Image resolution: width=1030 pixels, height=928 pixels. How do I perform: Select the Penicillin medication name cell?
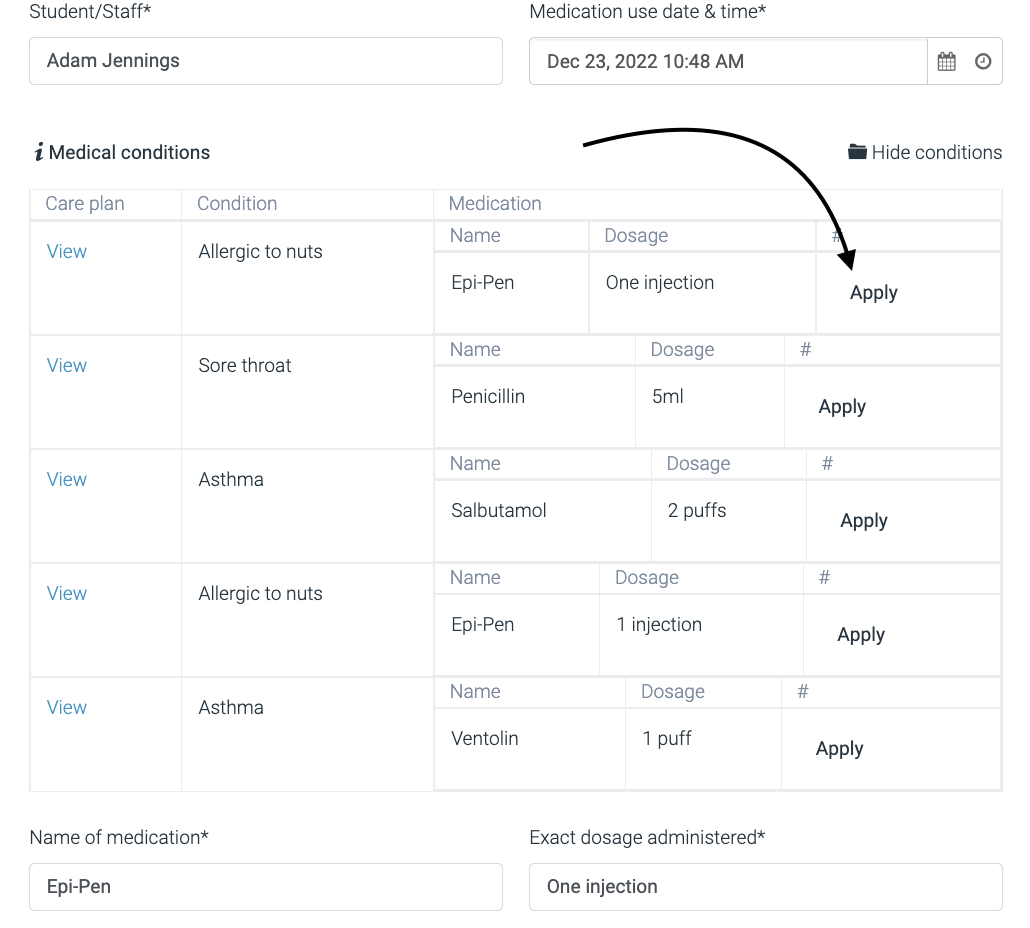pyautogui.click(x=488, y=397)
